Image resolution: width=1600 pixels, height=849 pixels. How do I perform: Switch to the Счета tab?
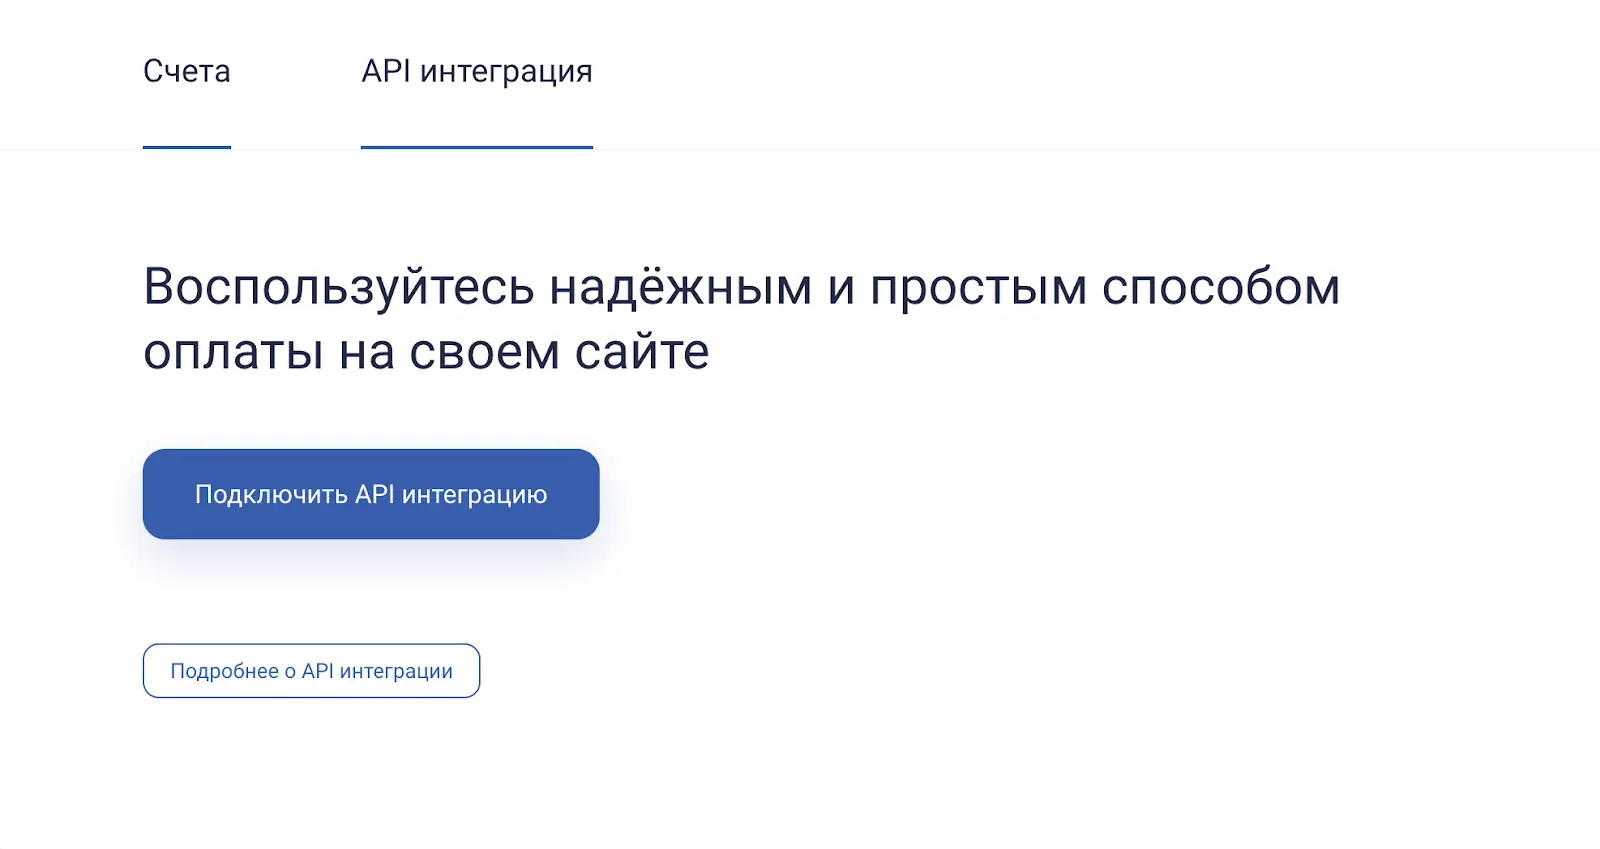pos(187,72)
